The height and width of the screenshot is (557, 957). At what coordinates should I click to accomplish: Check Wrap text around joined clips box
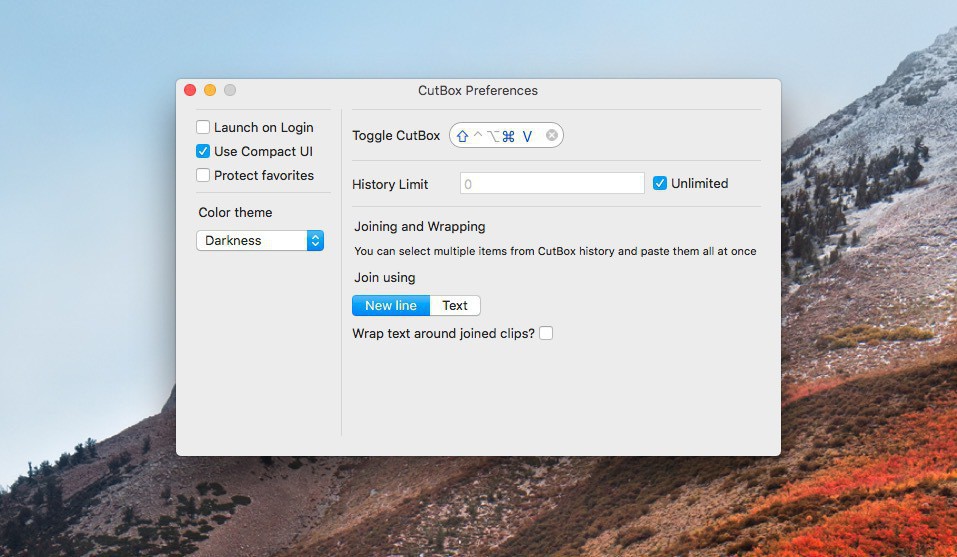[x=546, y=333]
